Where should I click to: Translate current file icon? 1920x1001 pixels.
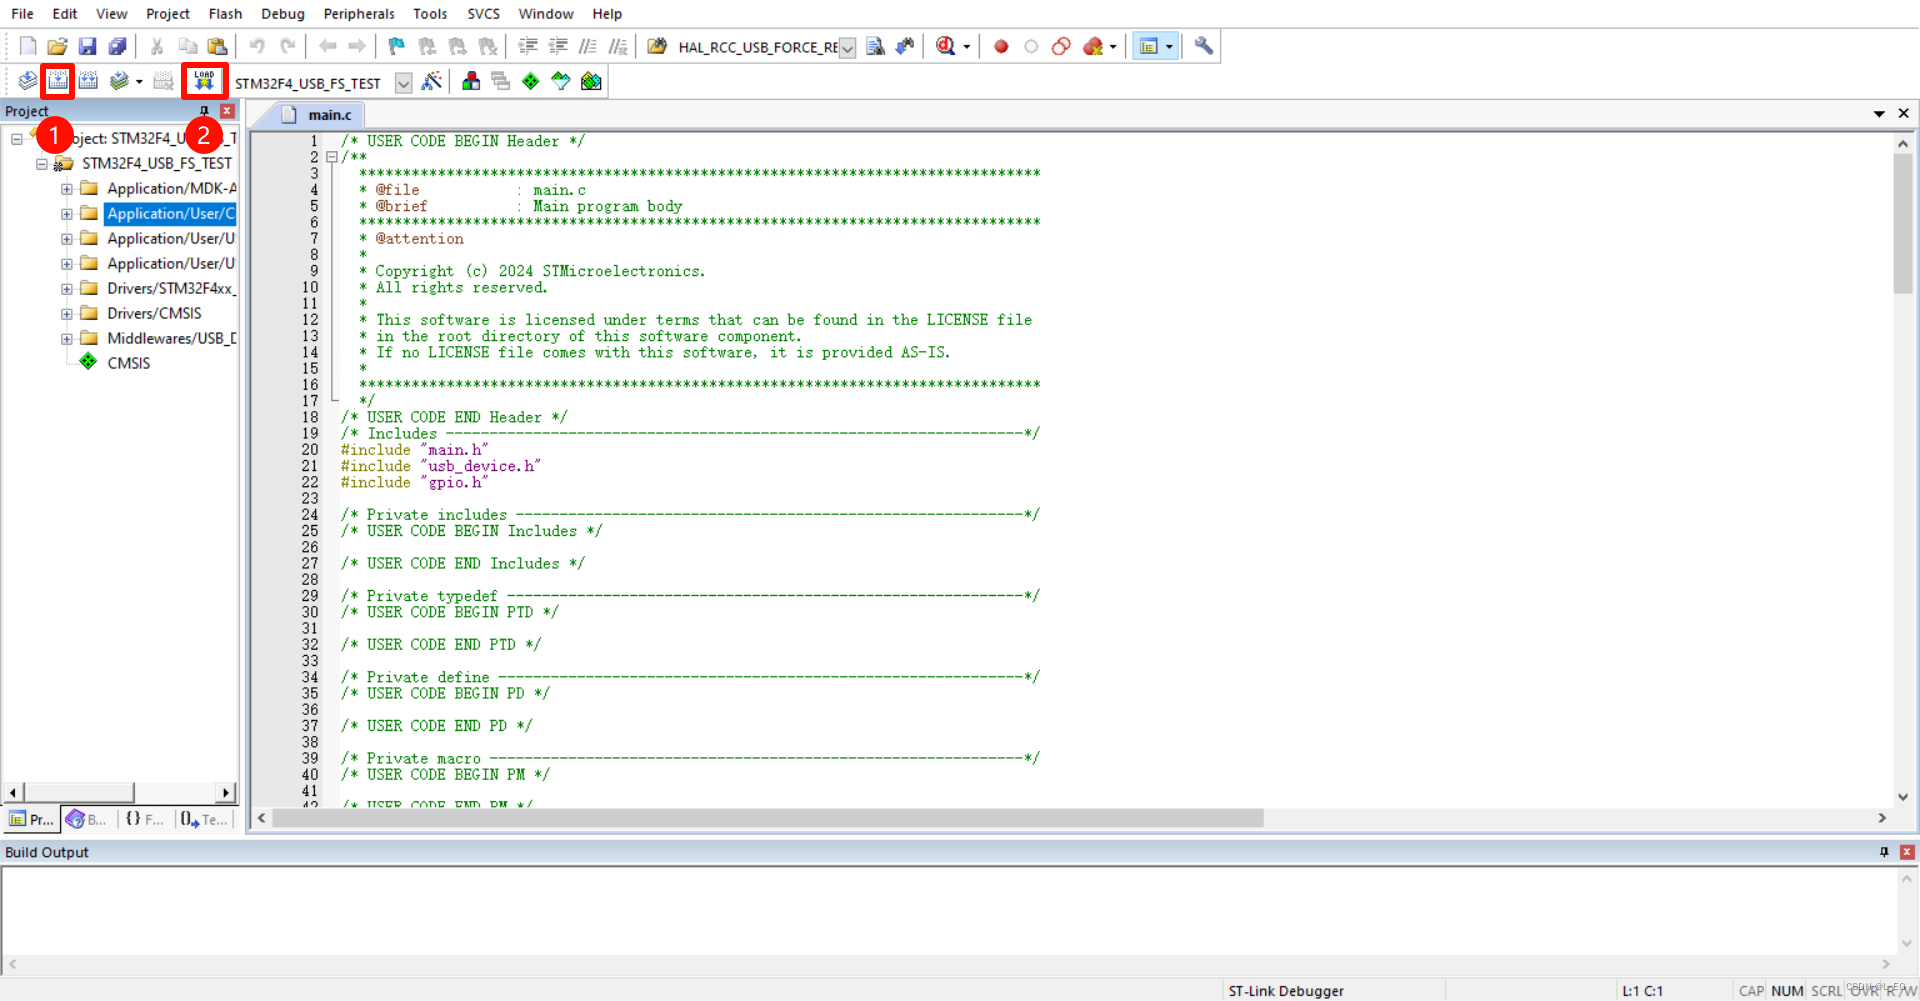coord(28,81)
